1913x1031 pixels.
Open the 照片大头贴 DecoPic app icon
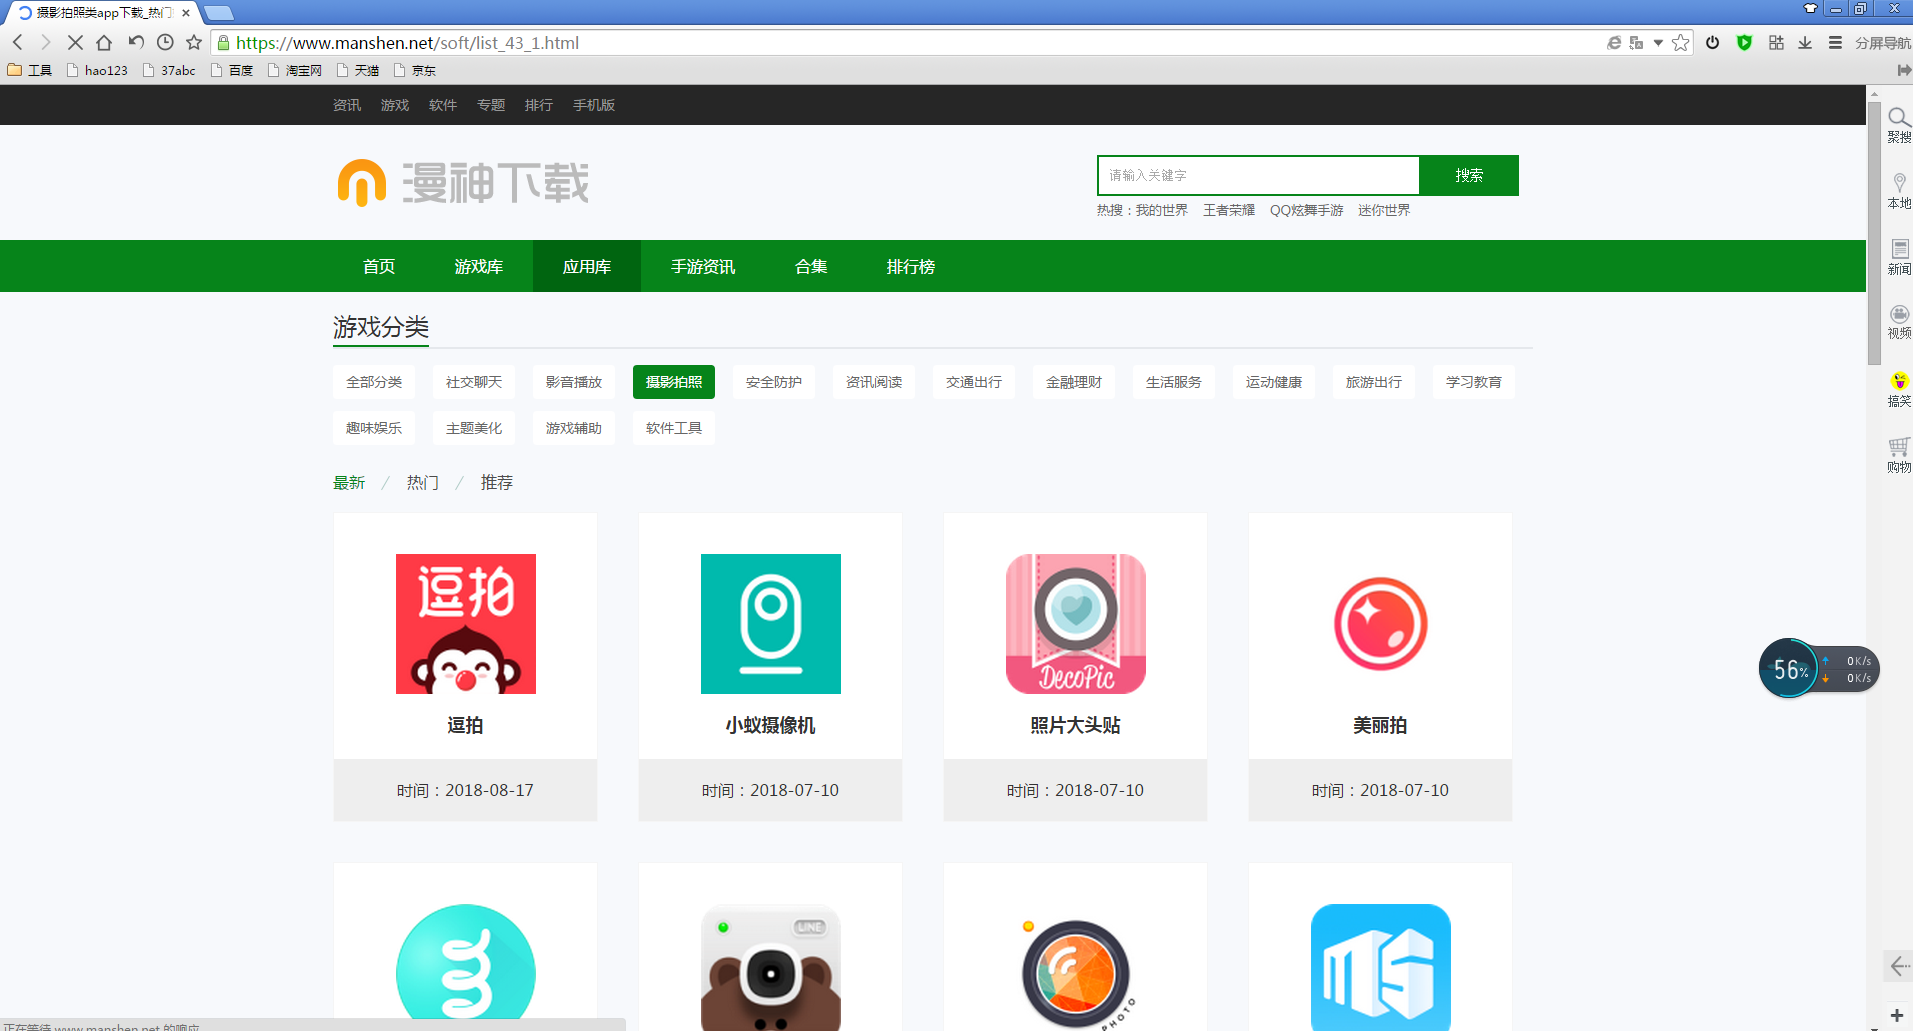click(1076, 624)
